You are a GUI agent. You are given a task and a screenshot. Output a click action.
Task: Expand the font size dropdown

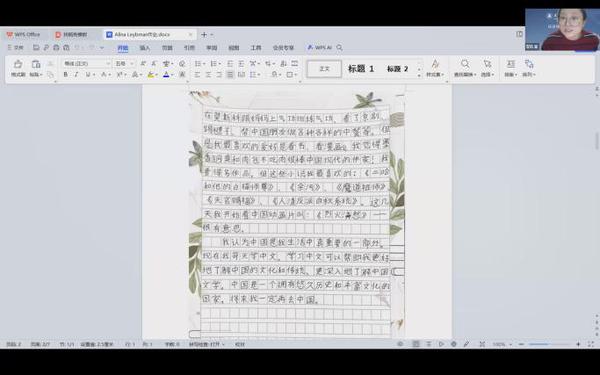point(132,64)
